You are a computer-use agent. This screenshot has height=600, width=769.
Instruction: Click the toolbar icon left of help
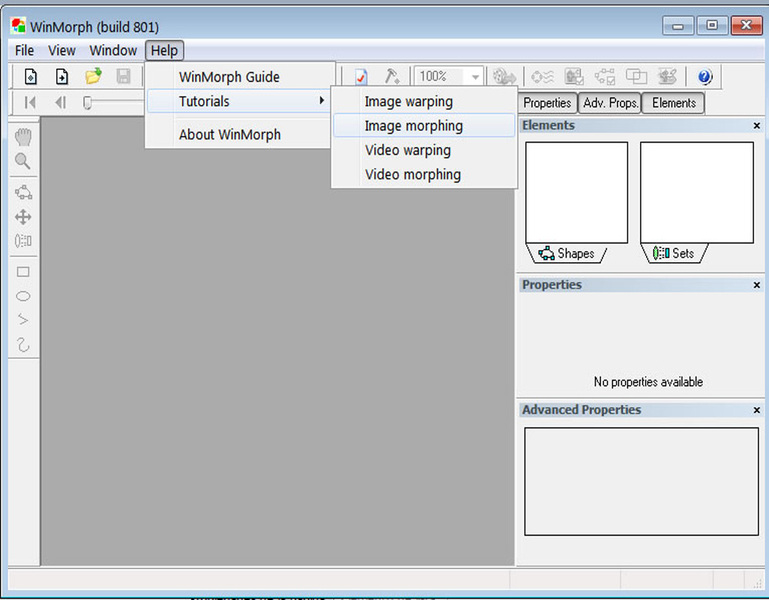click(667, 77)
